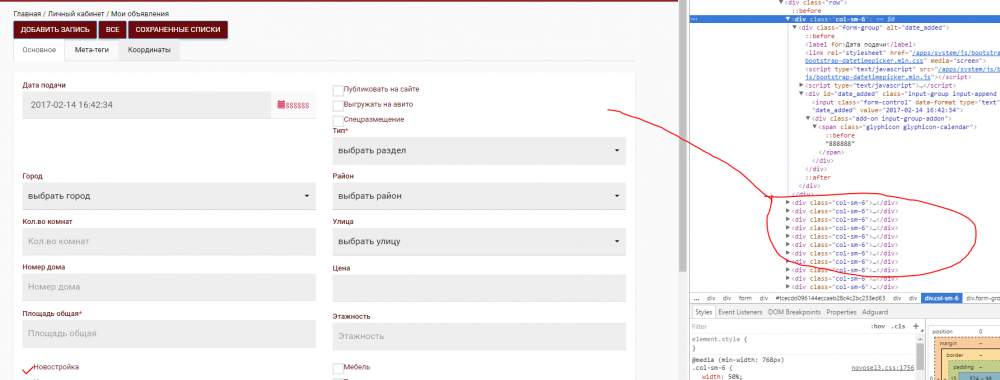Viewport: 1000px width, 380px height.
Task: Open the 'выбрать район' dropdown
Action: 479,196
